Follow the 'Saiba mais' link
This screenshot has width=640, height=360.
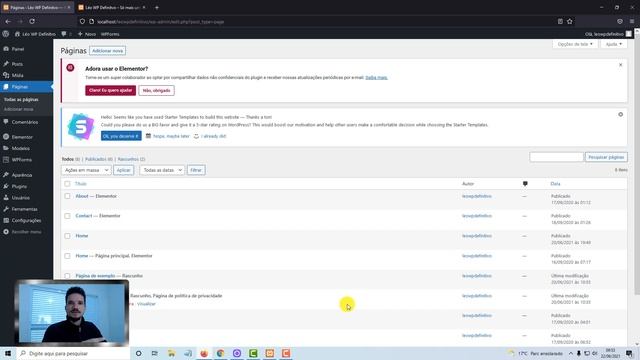(376, 78)
